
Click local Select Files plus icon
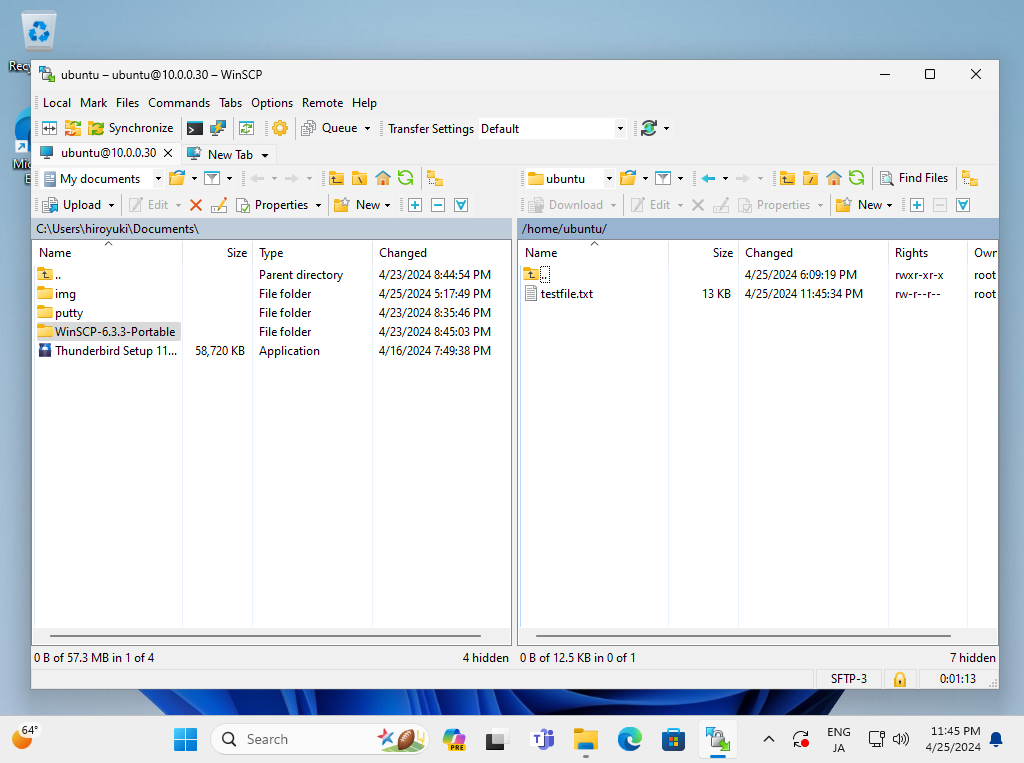415,205
